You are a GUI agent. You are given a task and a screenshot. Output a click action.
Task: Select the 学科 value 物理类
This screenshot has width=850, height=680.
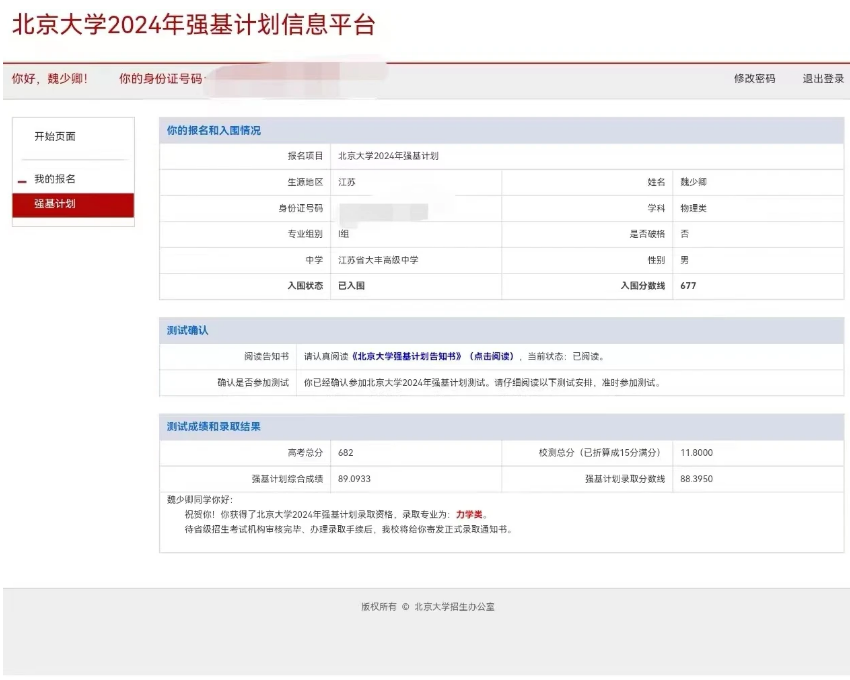pos(693,208)
